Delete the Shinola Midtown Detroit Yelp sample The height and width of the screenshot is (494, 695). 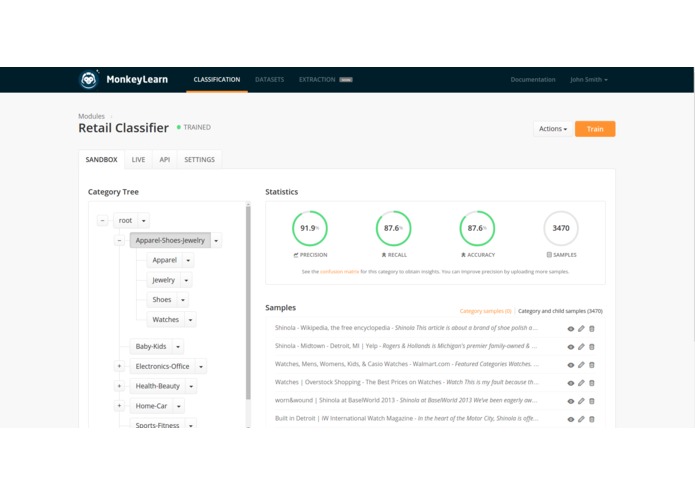click(592, 347)
